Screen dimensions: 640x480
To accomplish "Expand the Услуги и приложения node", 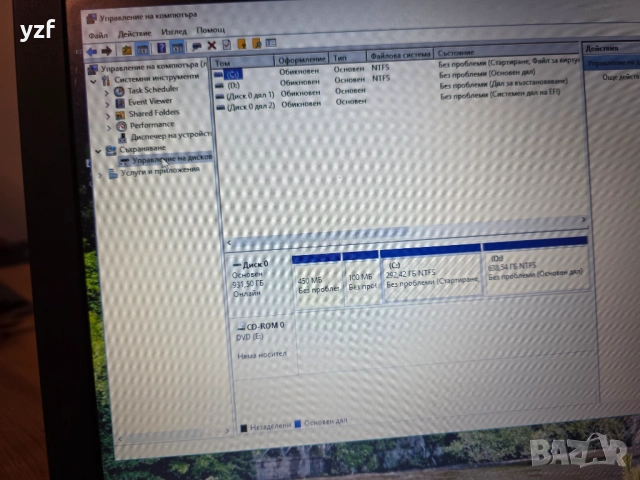I will 99,172.
